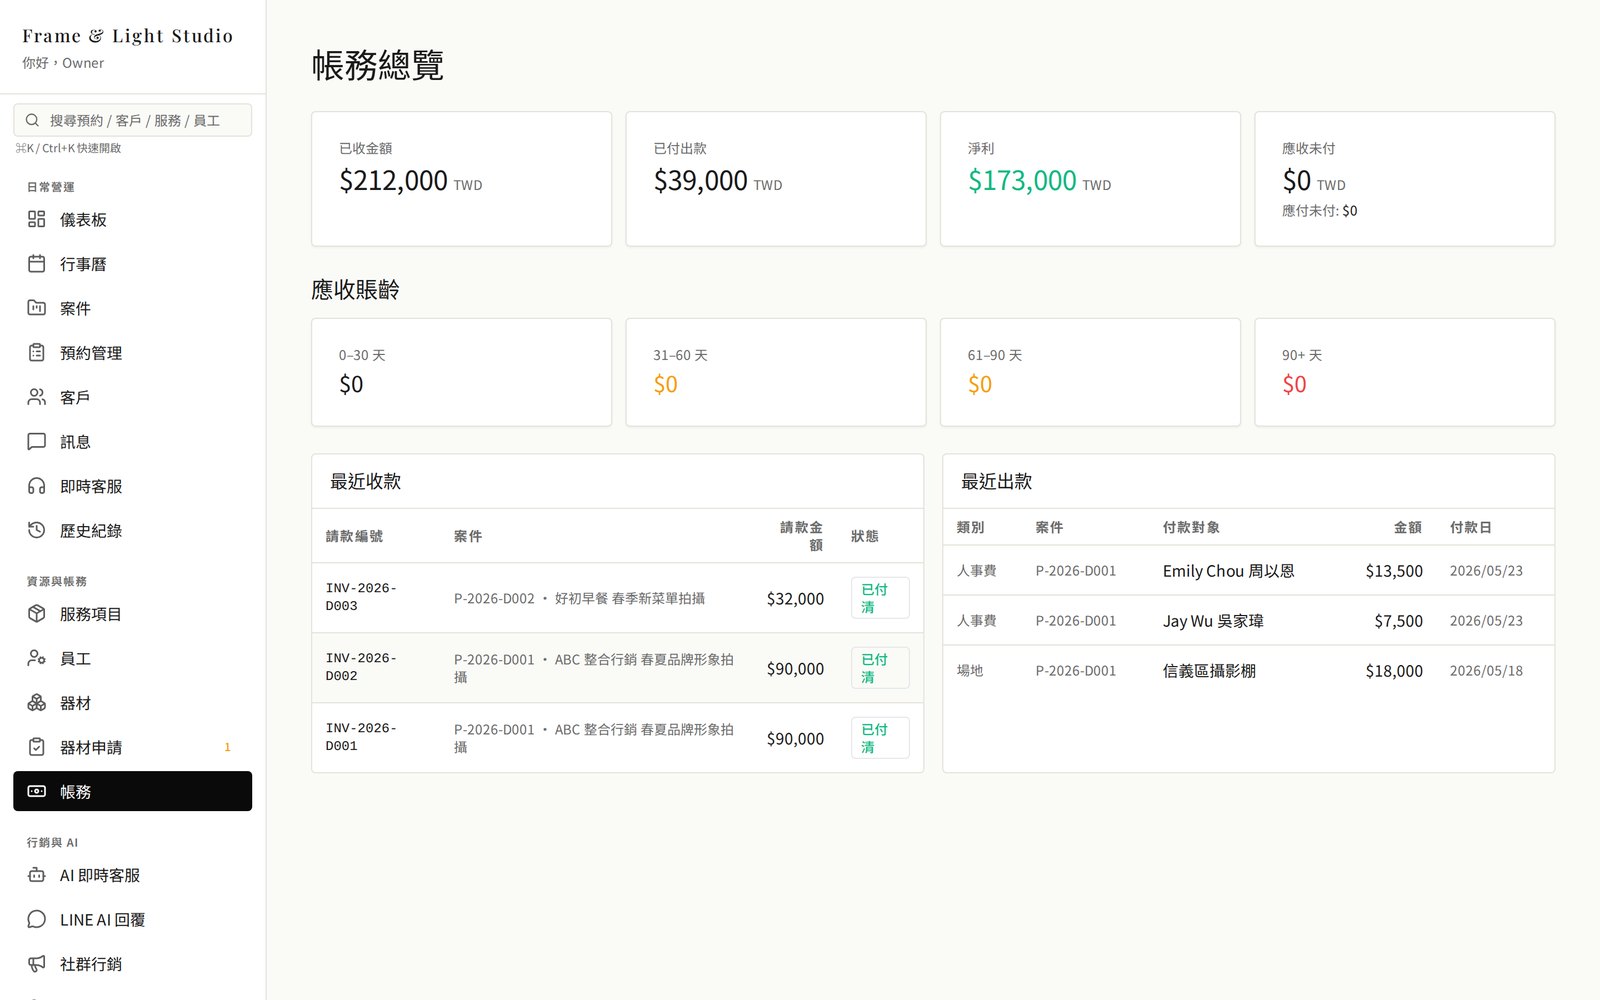View 歷史紀錄 from the sidebar
Viewport: 1600px width, 1000px height.
click(x=132, y=530)
